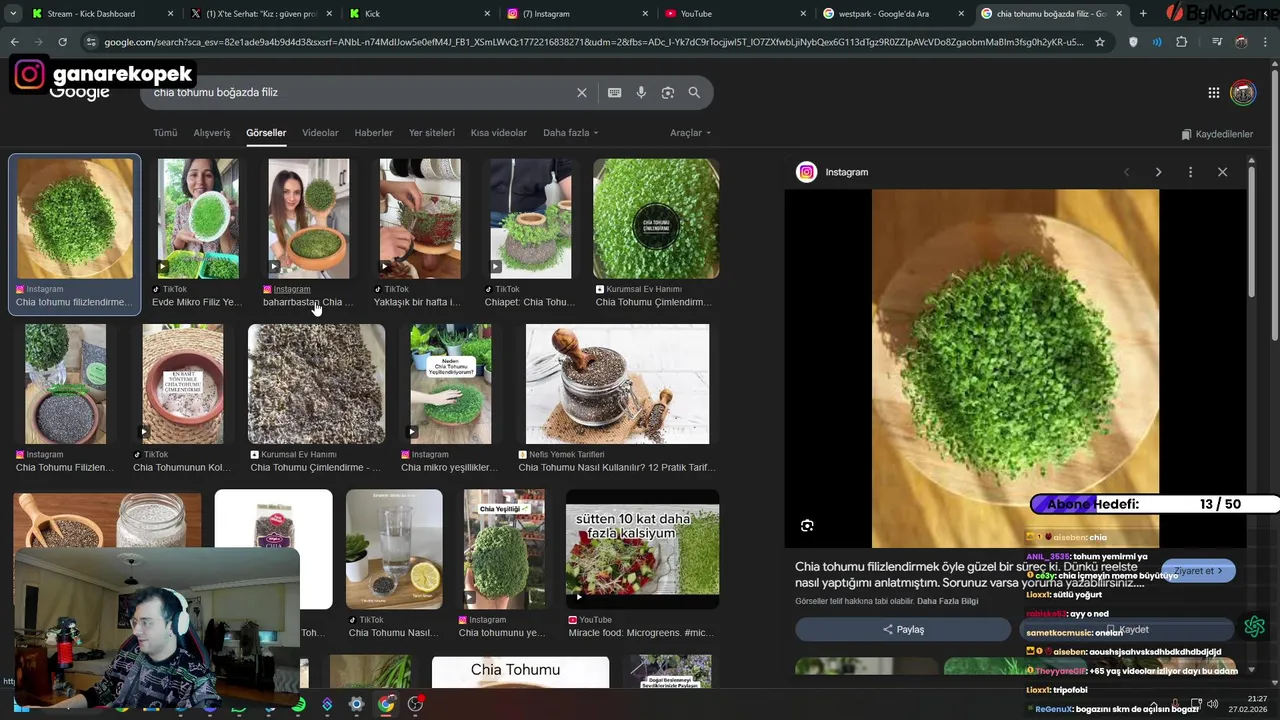Switch to the YouTube browser tab
The image size is (1280, 720).
coord(735,14)
